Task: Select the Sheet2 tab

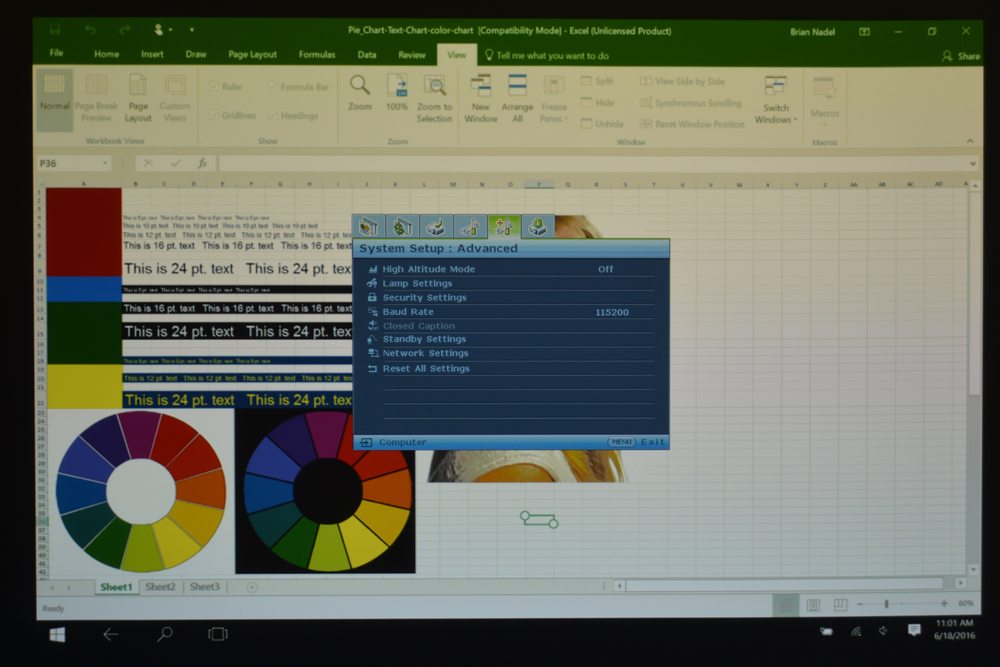Action: click(x=160, y=587)
